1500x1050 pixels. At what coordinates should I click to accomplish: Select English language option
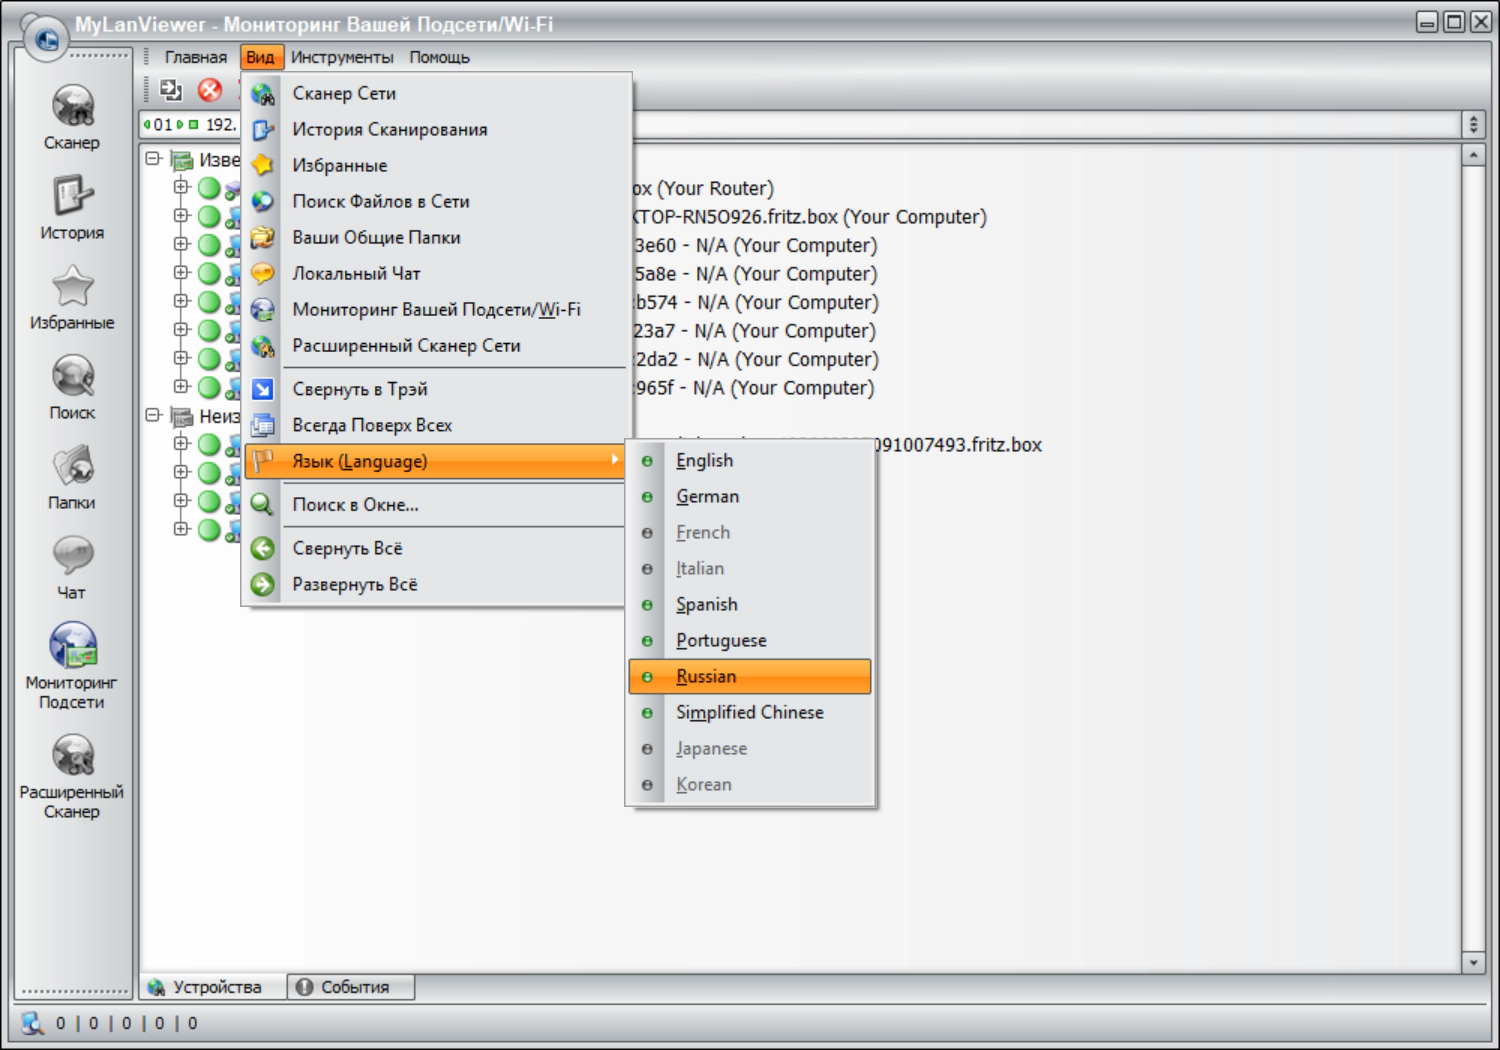[704, 461]
